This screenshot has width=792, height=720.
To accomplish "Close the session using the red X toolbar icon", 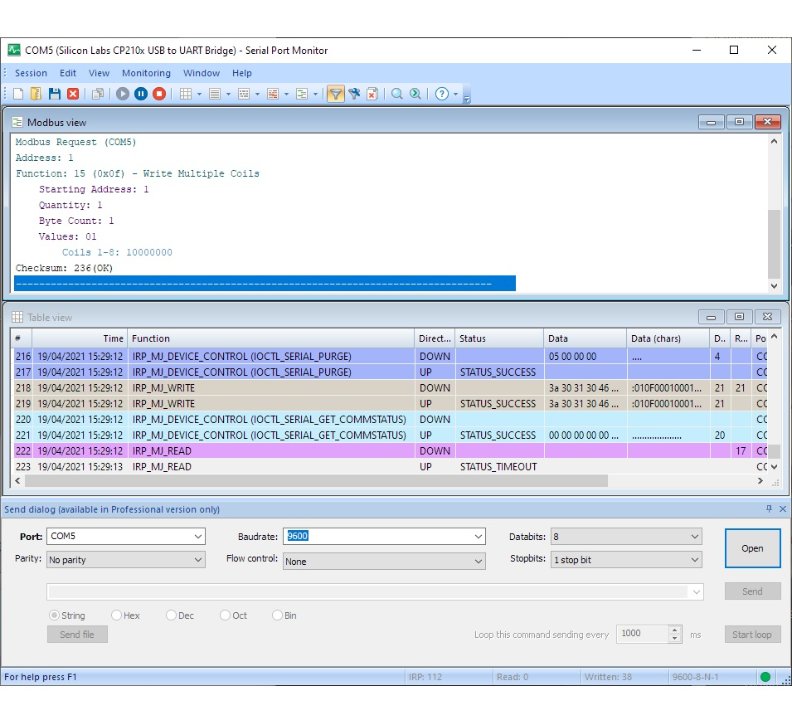I will point(73,93).
